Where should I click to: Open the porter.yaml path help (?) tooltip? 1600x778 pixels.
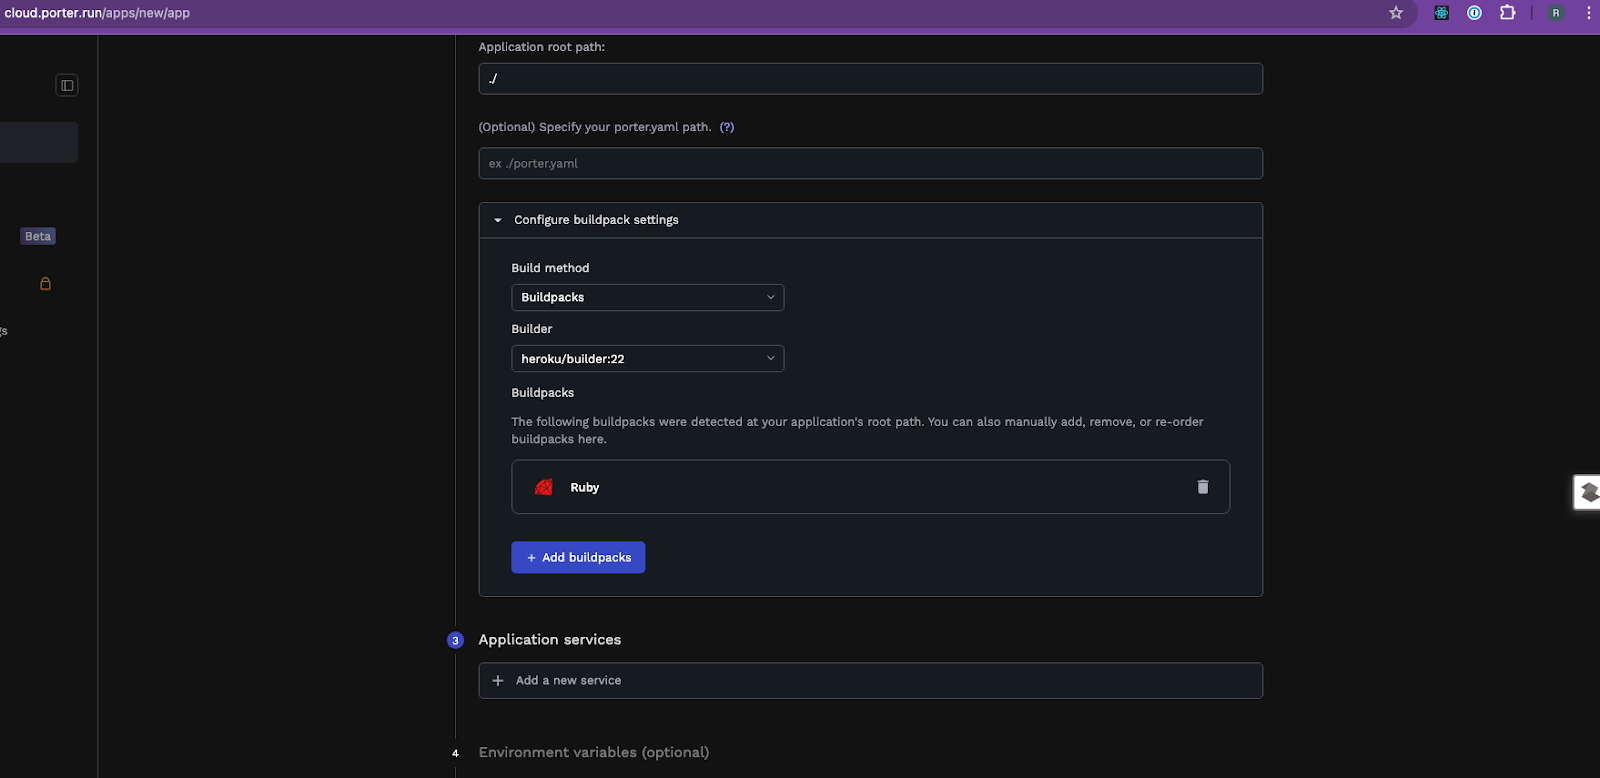[x=727, y=127]
